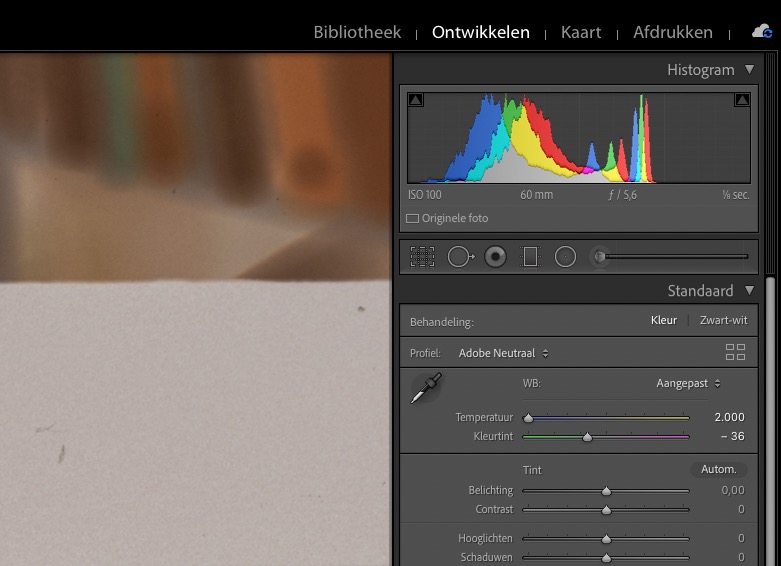Activate the Red Eye Correction tool
This screenshot has height=566, width=781.
495,257
